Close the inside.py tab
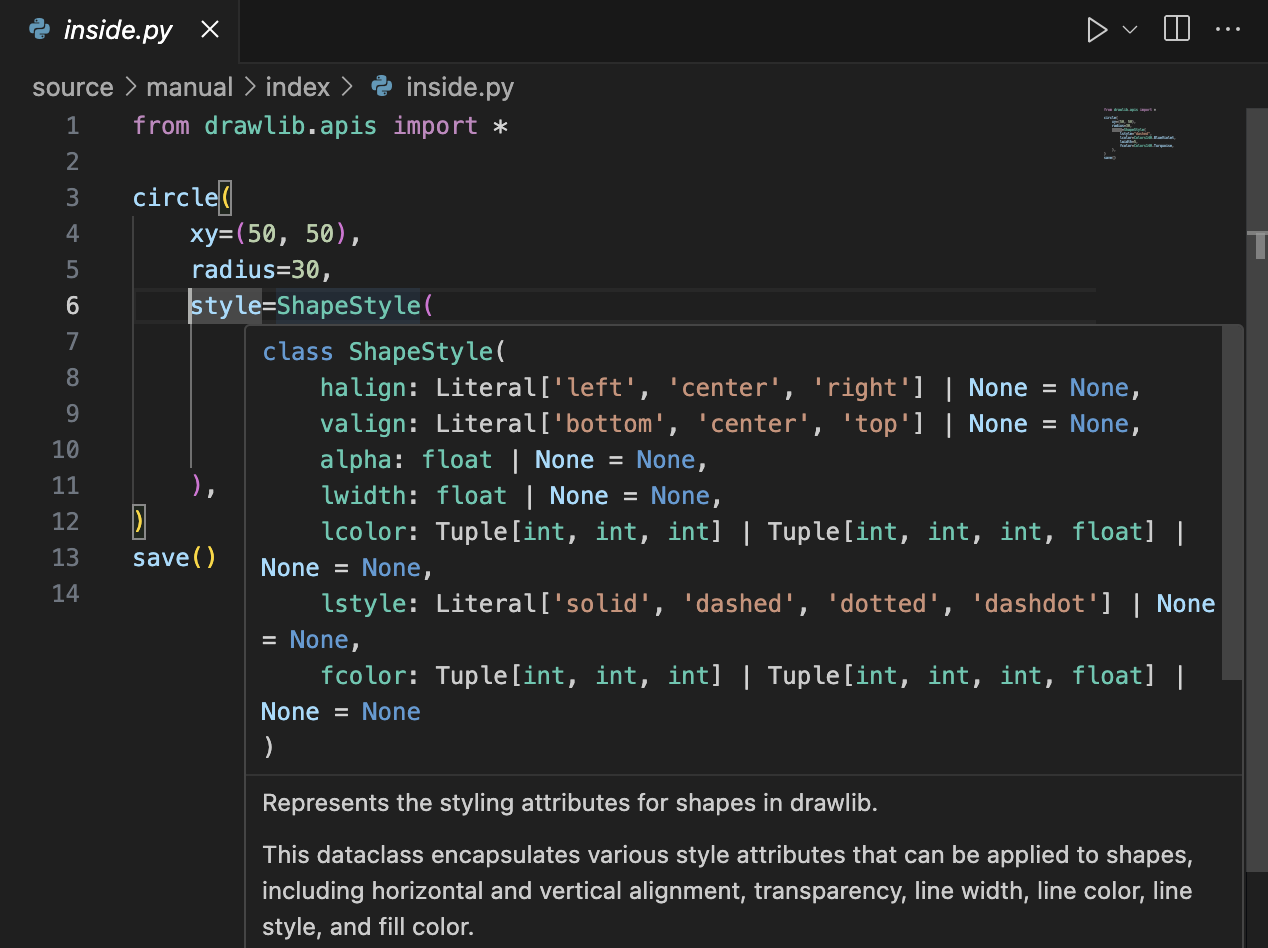Screen dimensions: 1268x948 point(210,30)
